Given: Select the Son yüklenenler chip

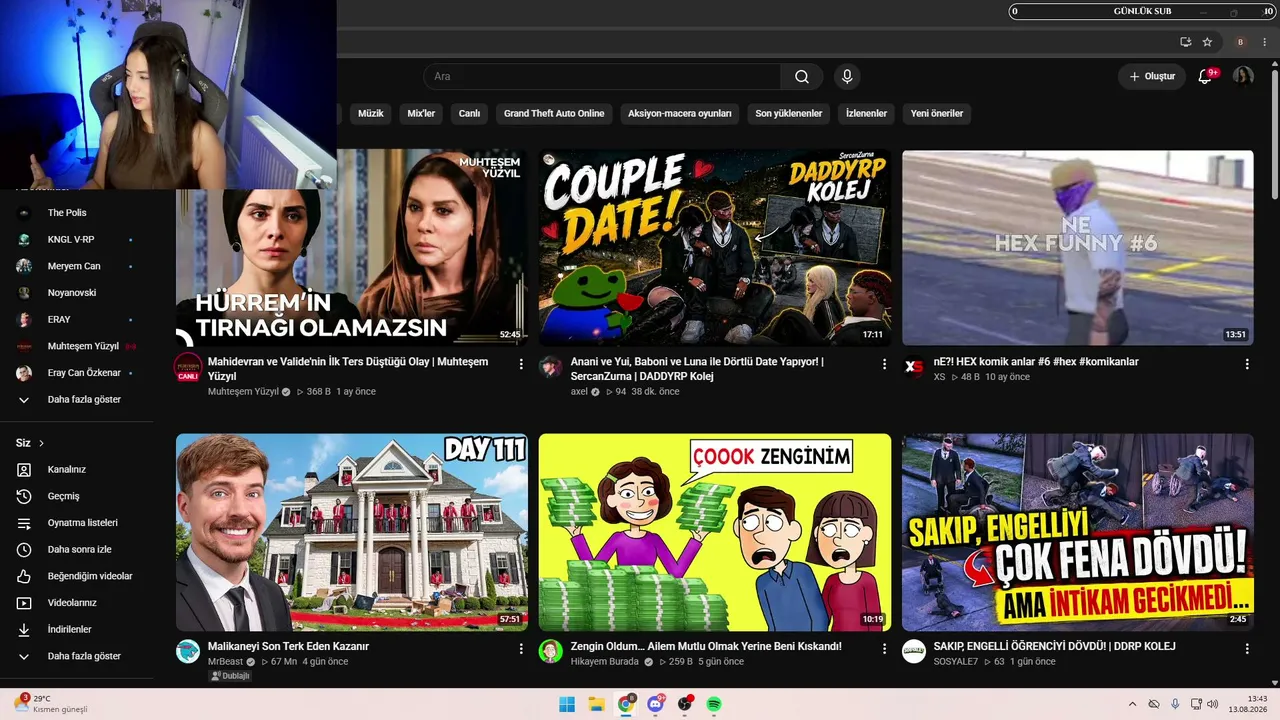Looking at the screenshot, I should coord(789,114).
